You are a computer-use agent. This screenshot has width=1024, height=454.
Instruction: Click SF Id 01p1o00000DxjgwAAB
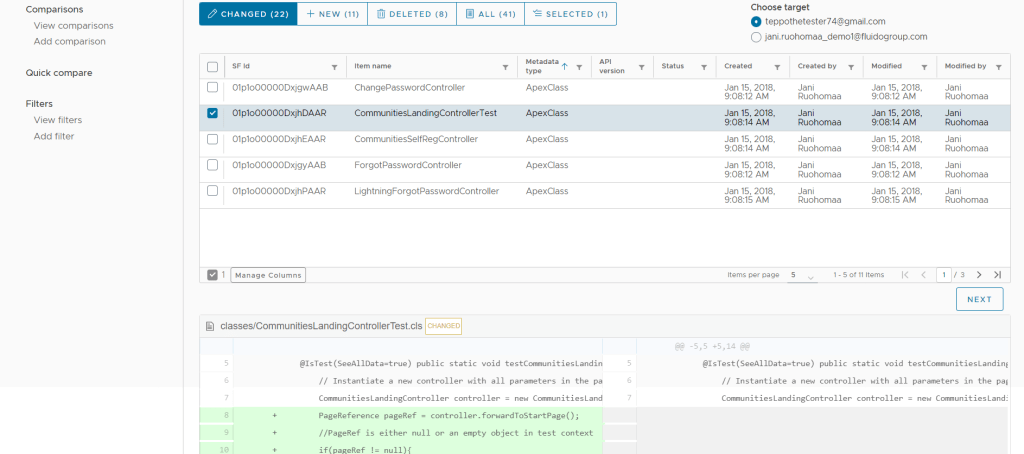click(x=280, y=87)
